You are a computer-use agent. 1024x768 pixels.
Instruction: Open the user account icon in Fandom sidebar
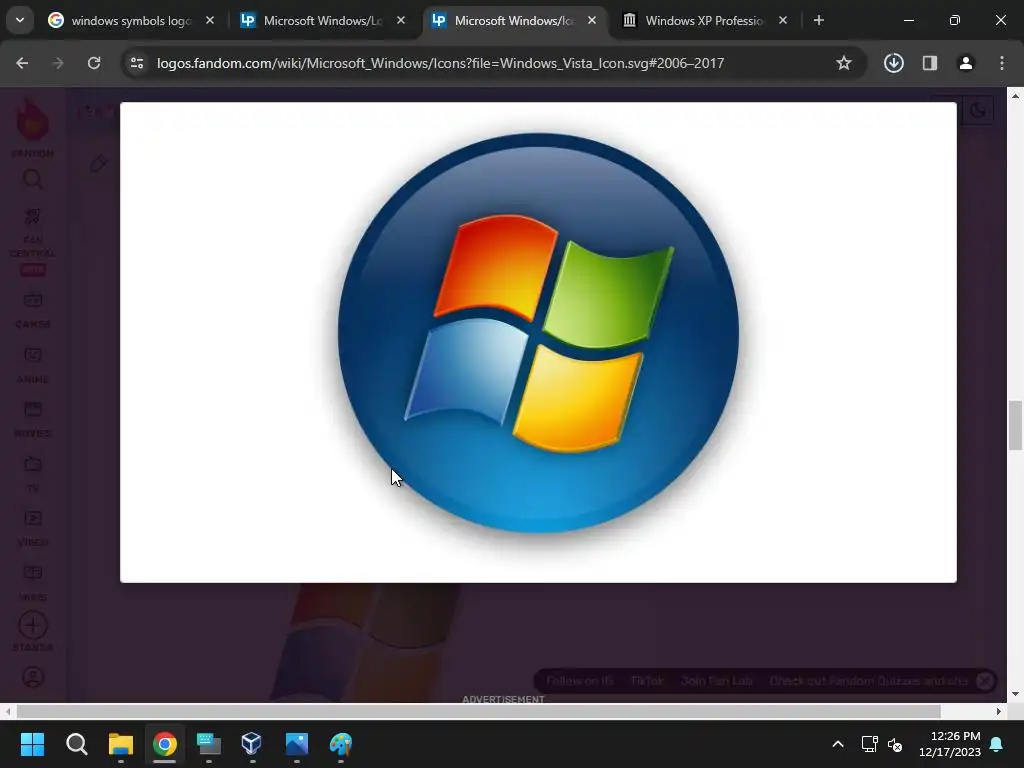(x=33, y=677)
